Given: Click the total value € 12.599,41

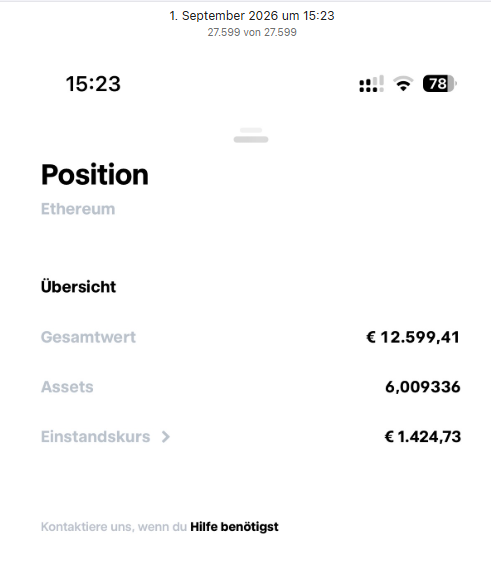Looking at the screenshot, I should (x=413, y=337).
